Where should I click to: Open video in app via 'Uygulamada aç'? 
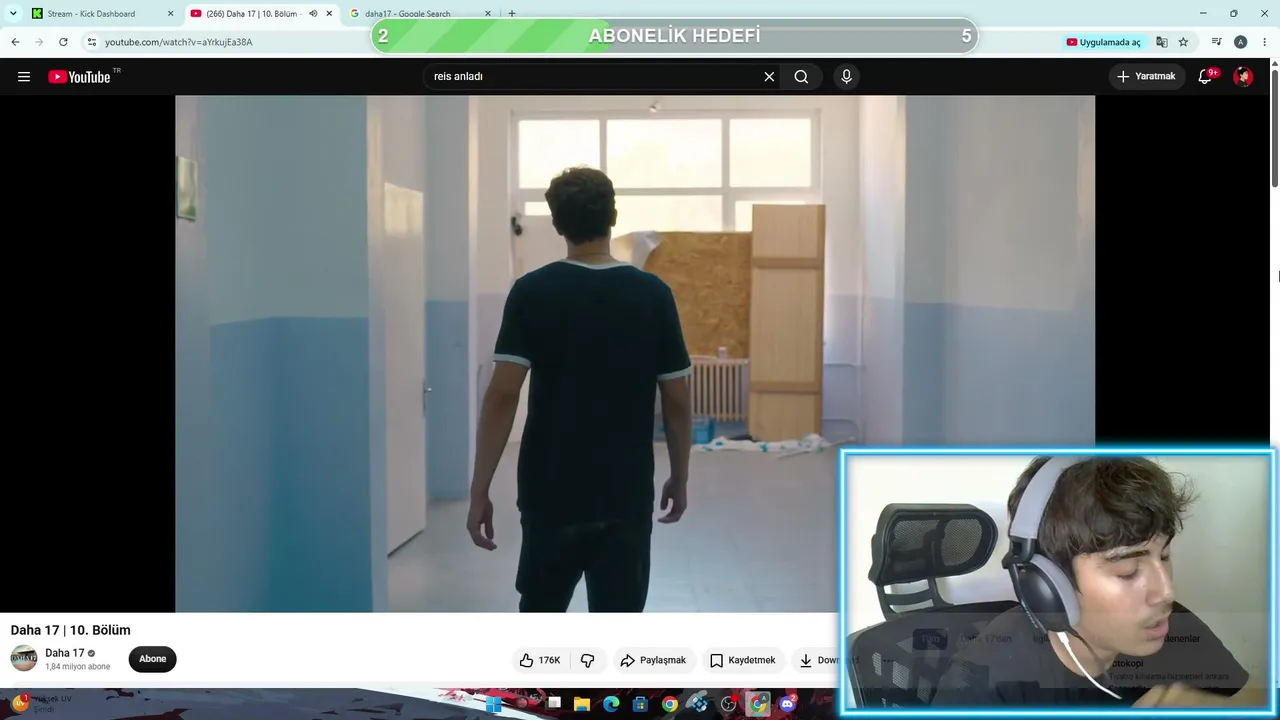(x=1104, y=42)
